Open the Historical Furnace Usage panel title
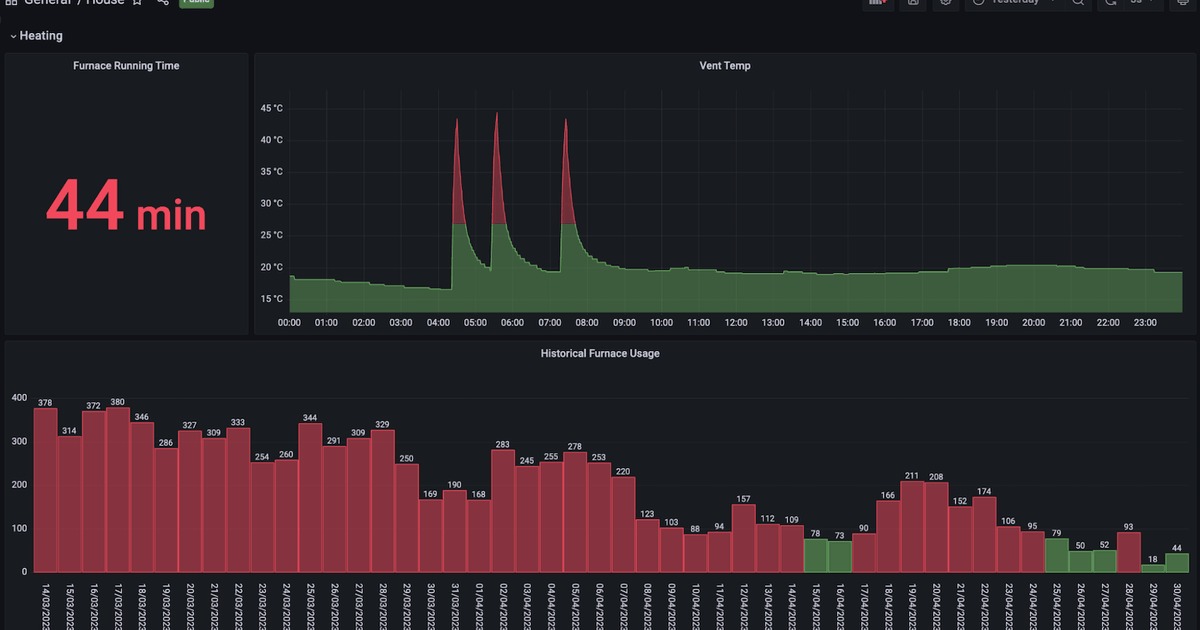The height and width of the screenshot is (630, 1200). tap(600, 353)
